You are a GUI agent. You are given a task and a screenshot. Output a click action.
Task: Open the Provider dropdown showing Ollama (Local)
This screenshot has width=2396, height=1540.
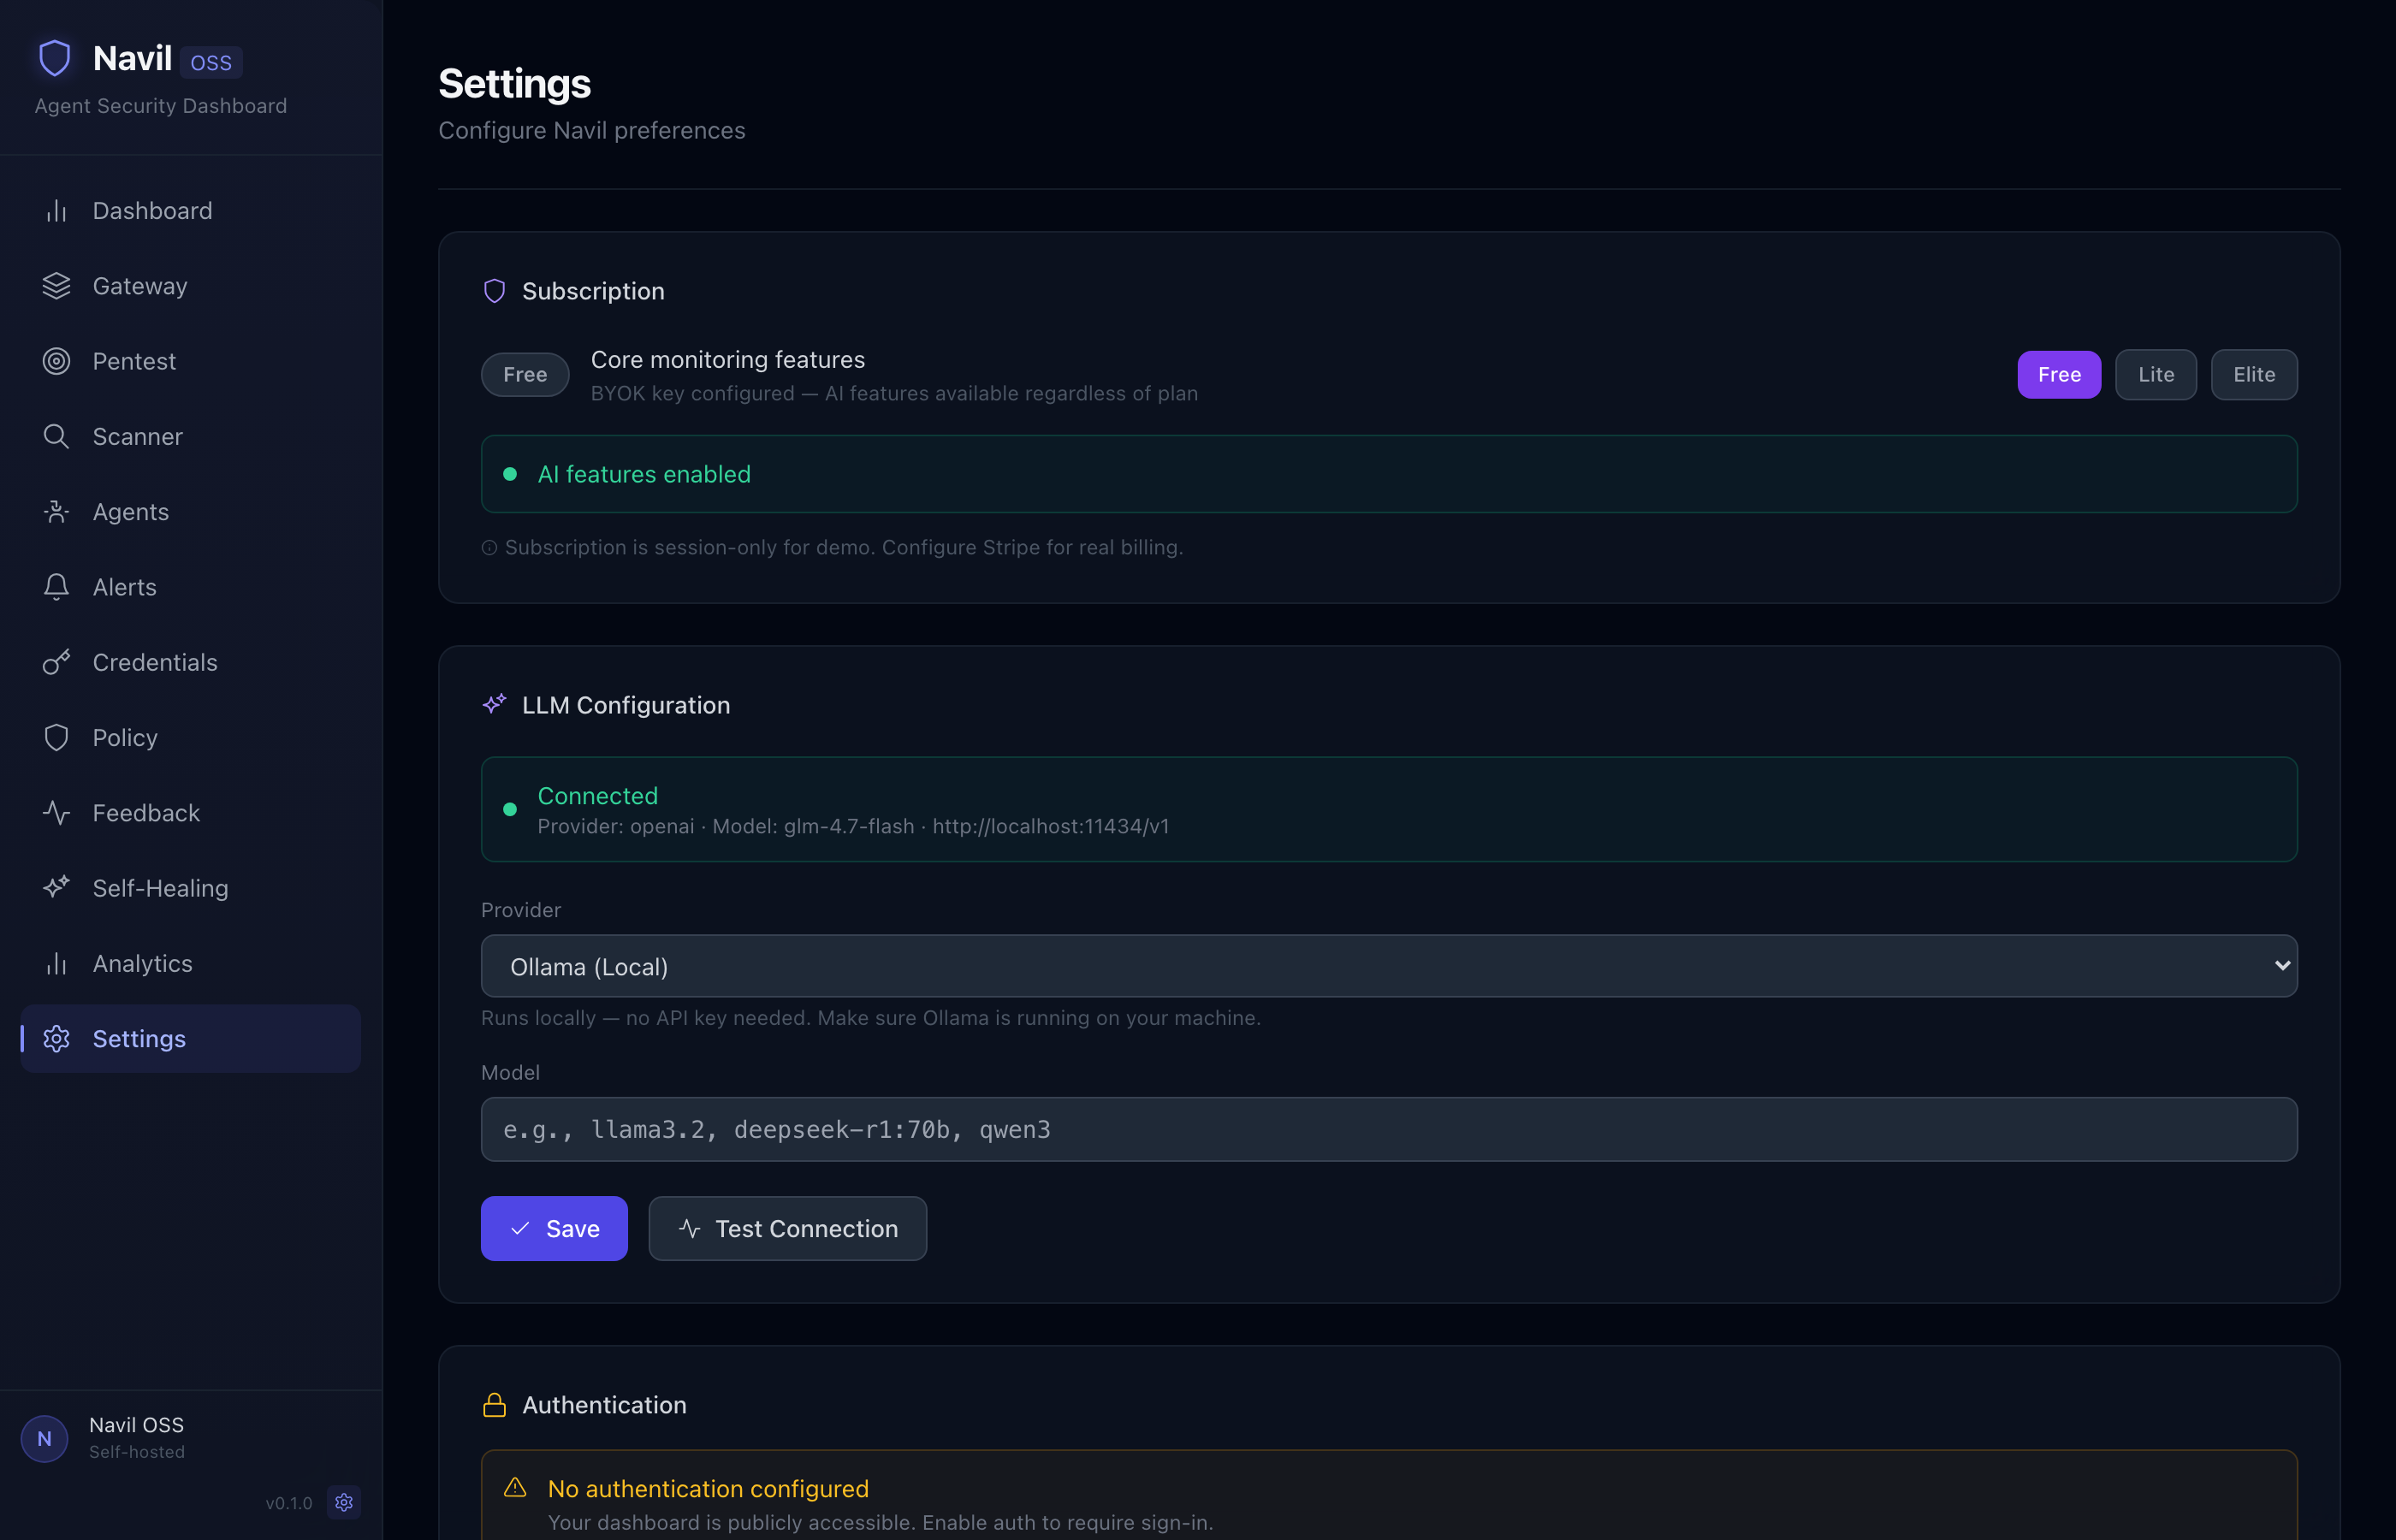[1388, 966]
